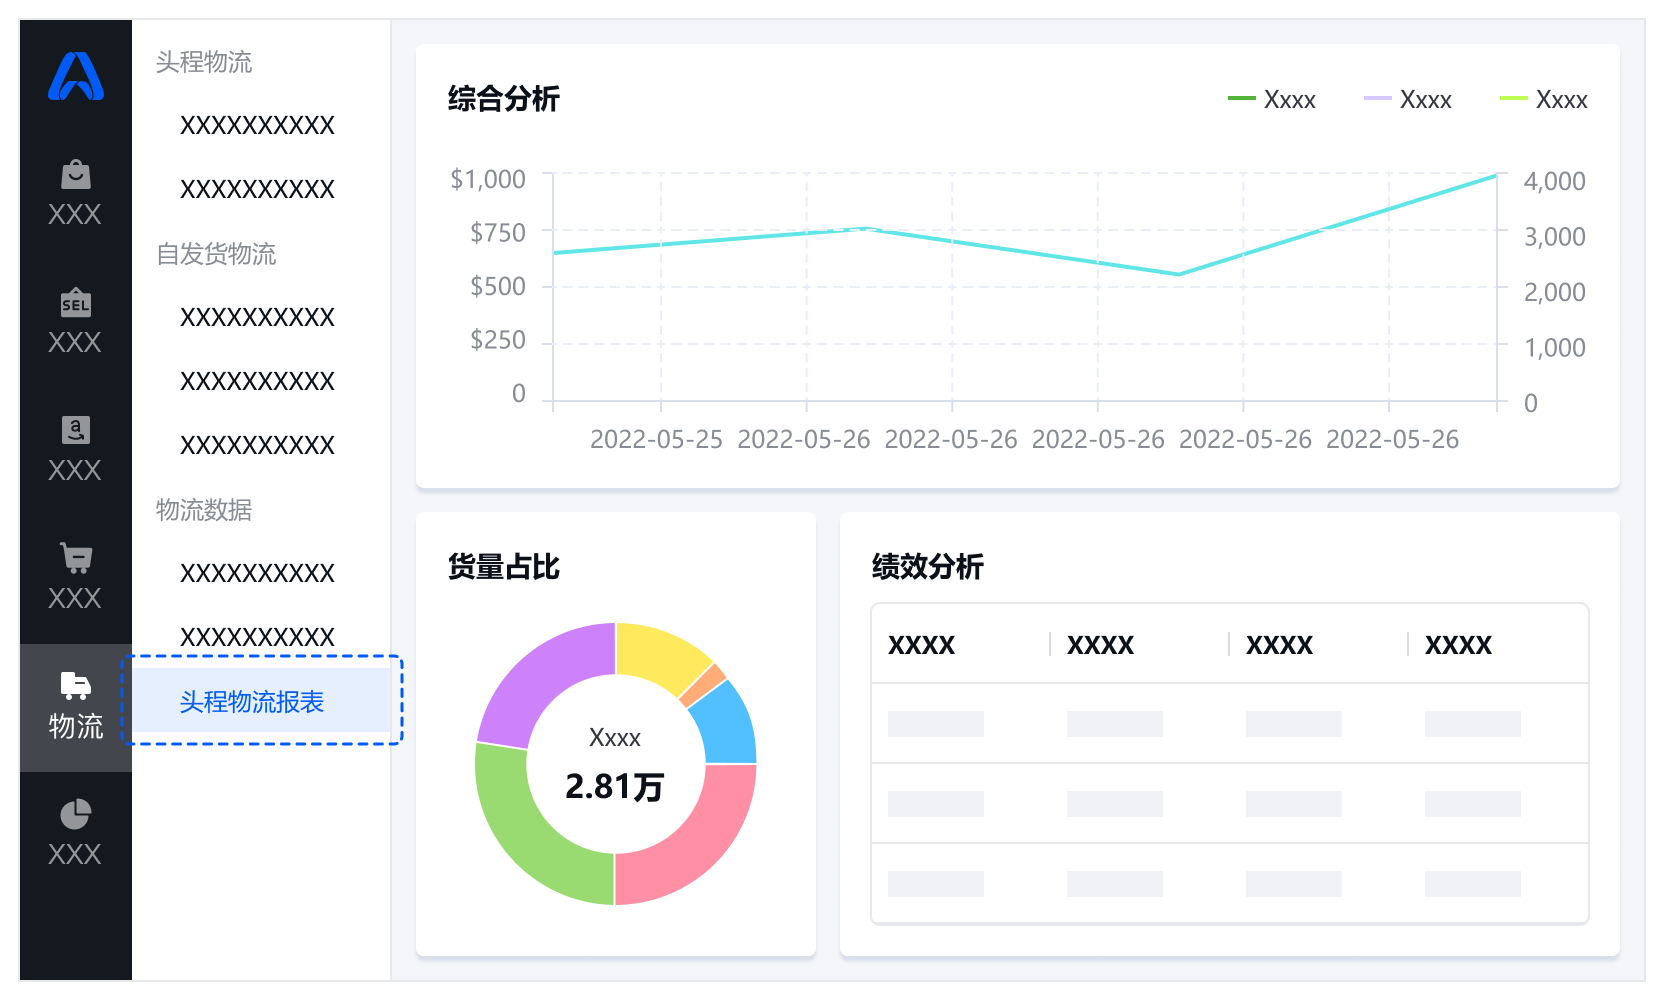Click the 自发货物流 section heading
The image size is (1664, 1000).
point(216,254)
